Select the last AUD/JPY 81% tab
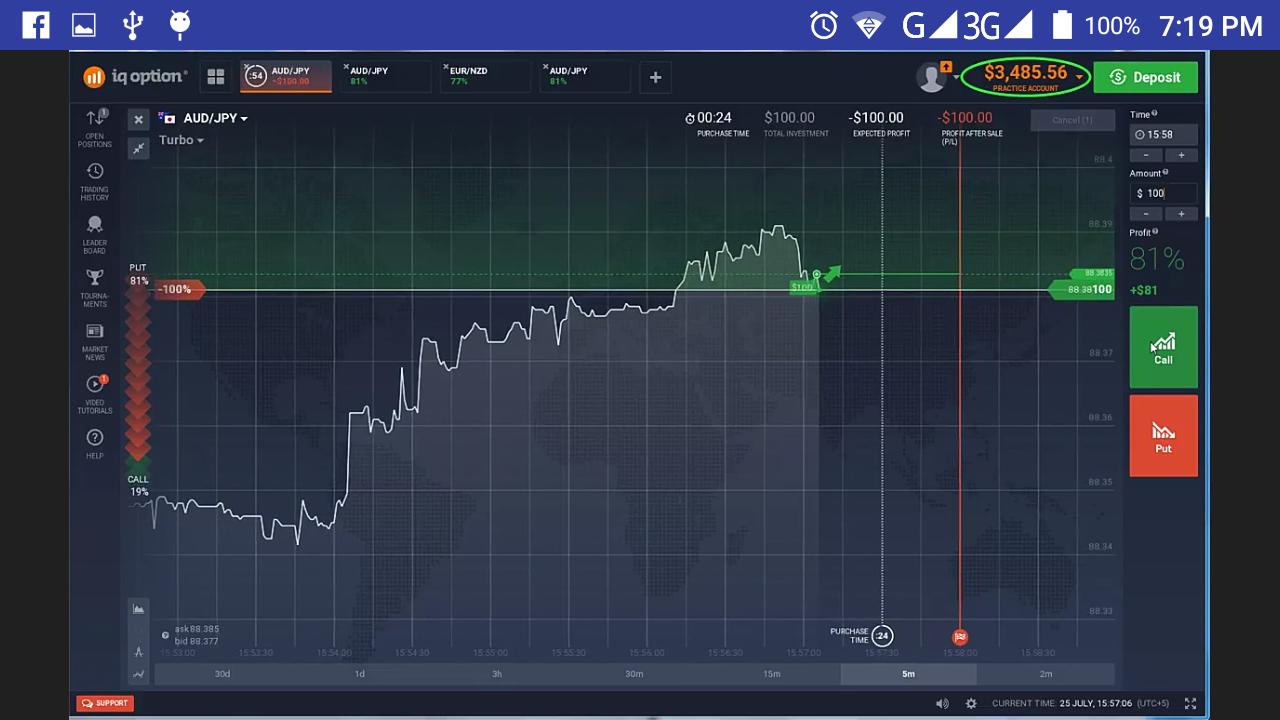This screenshot has width=1280, height=720. [x=585, y=76]
